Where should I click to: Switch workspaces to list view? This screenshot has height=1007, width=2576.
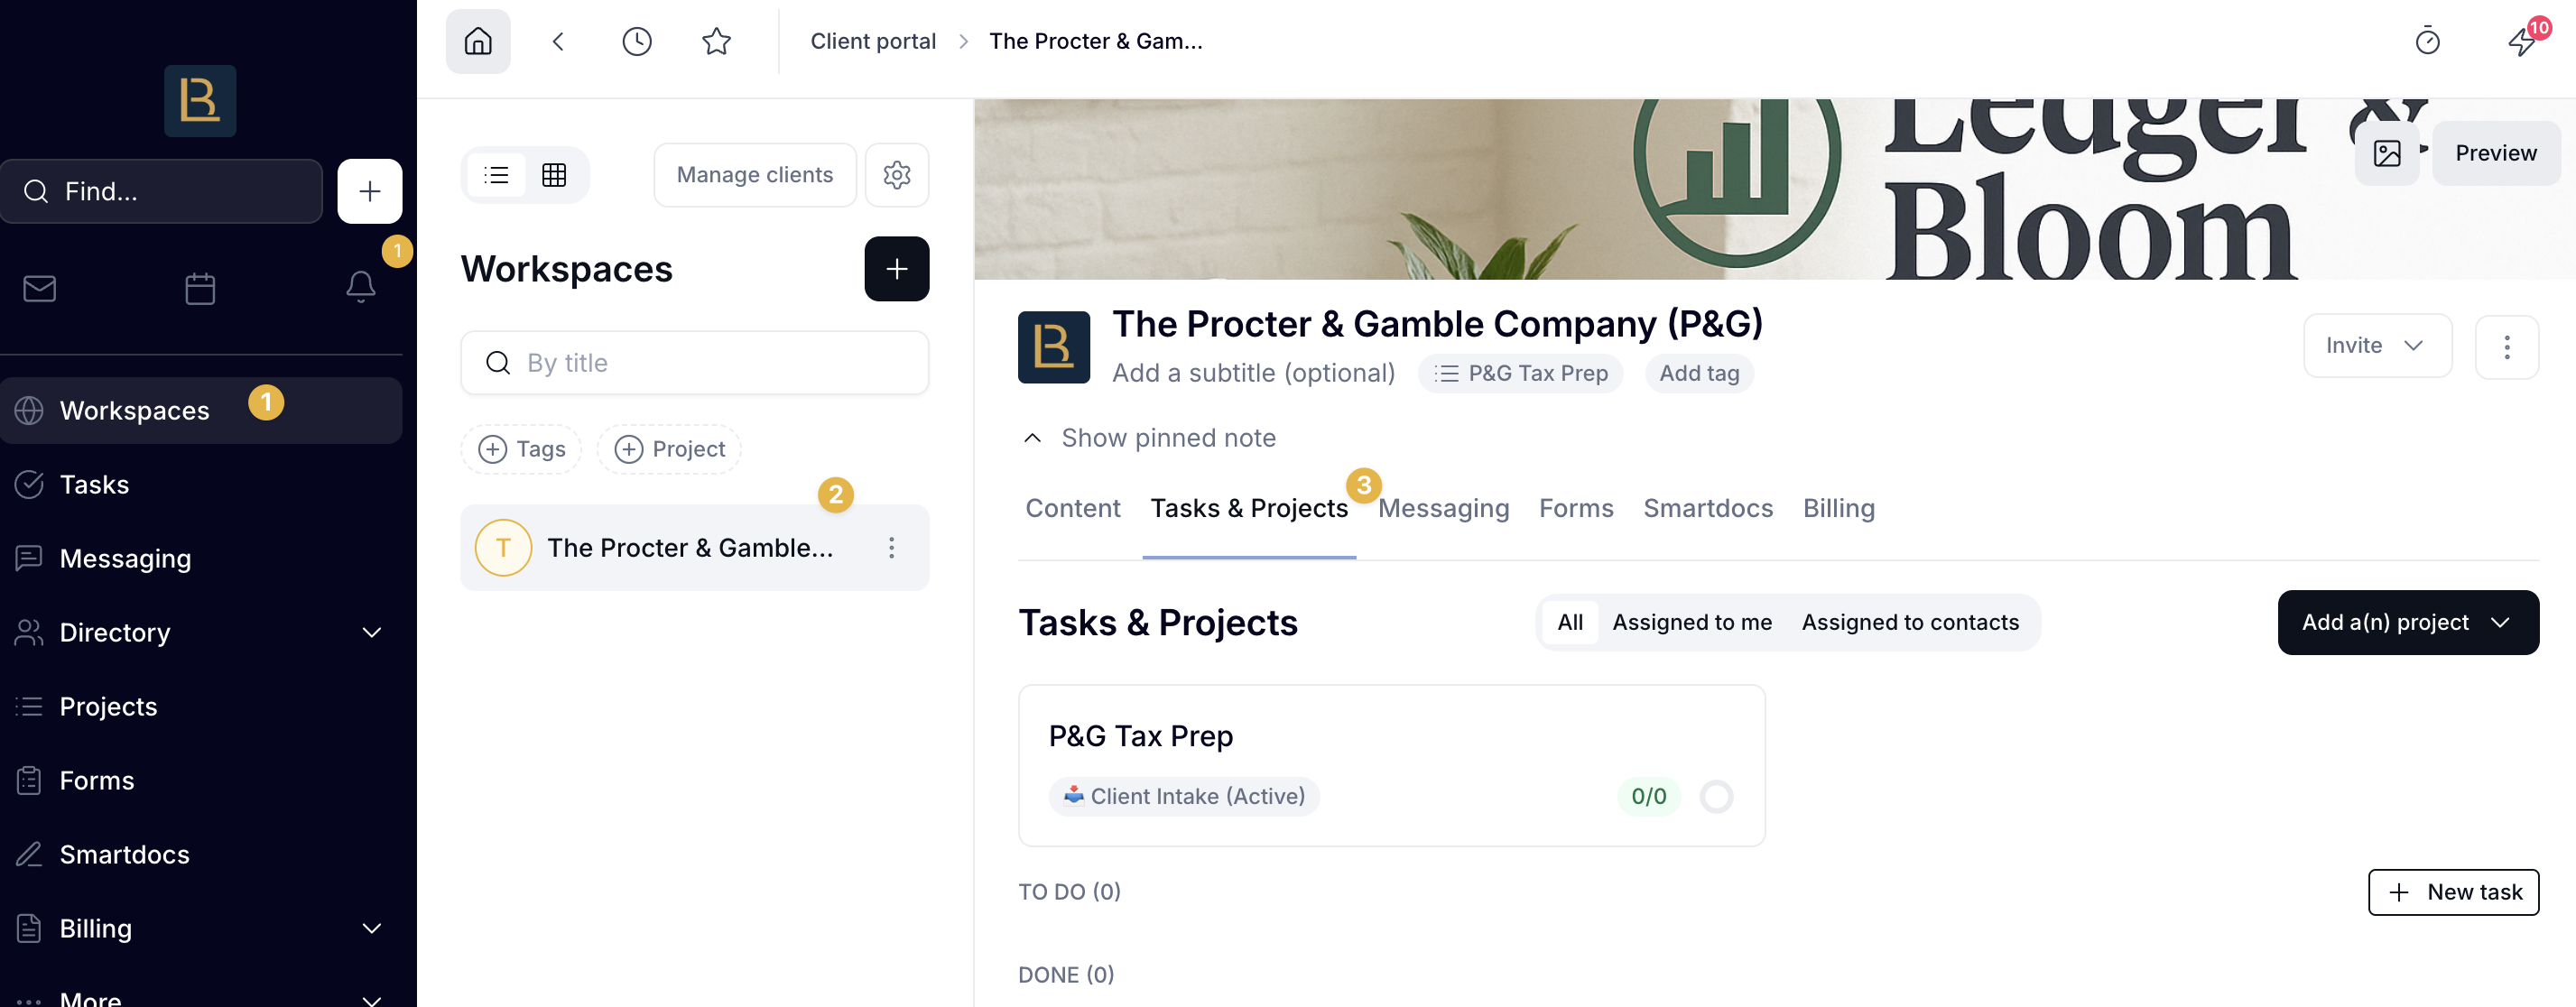[497, 175]
